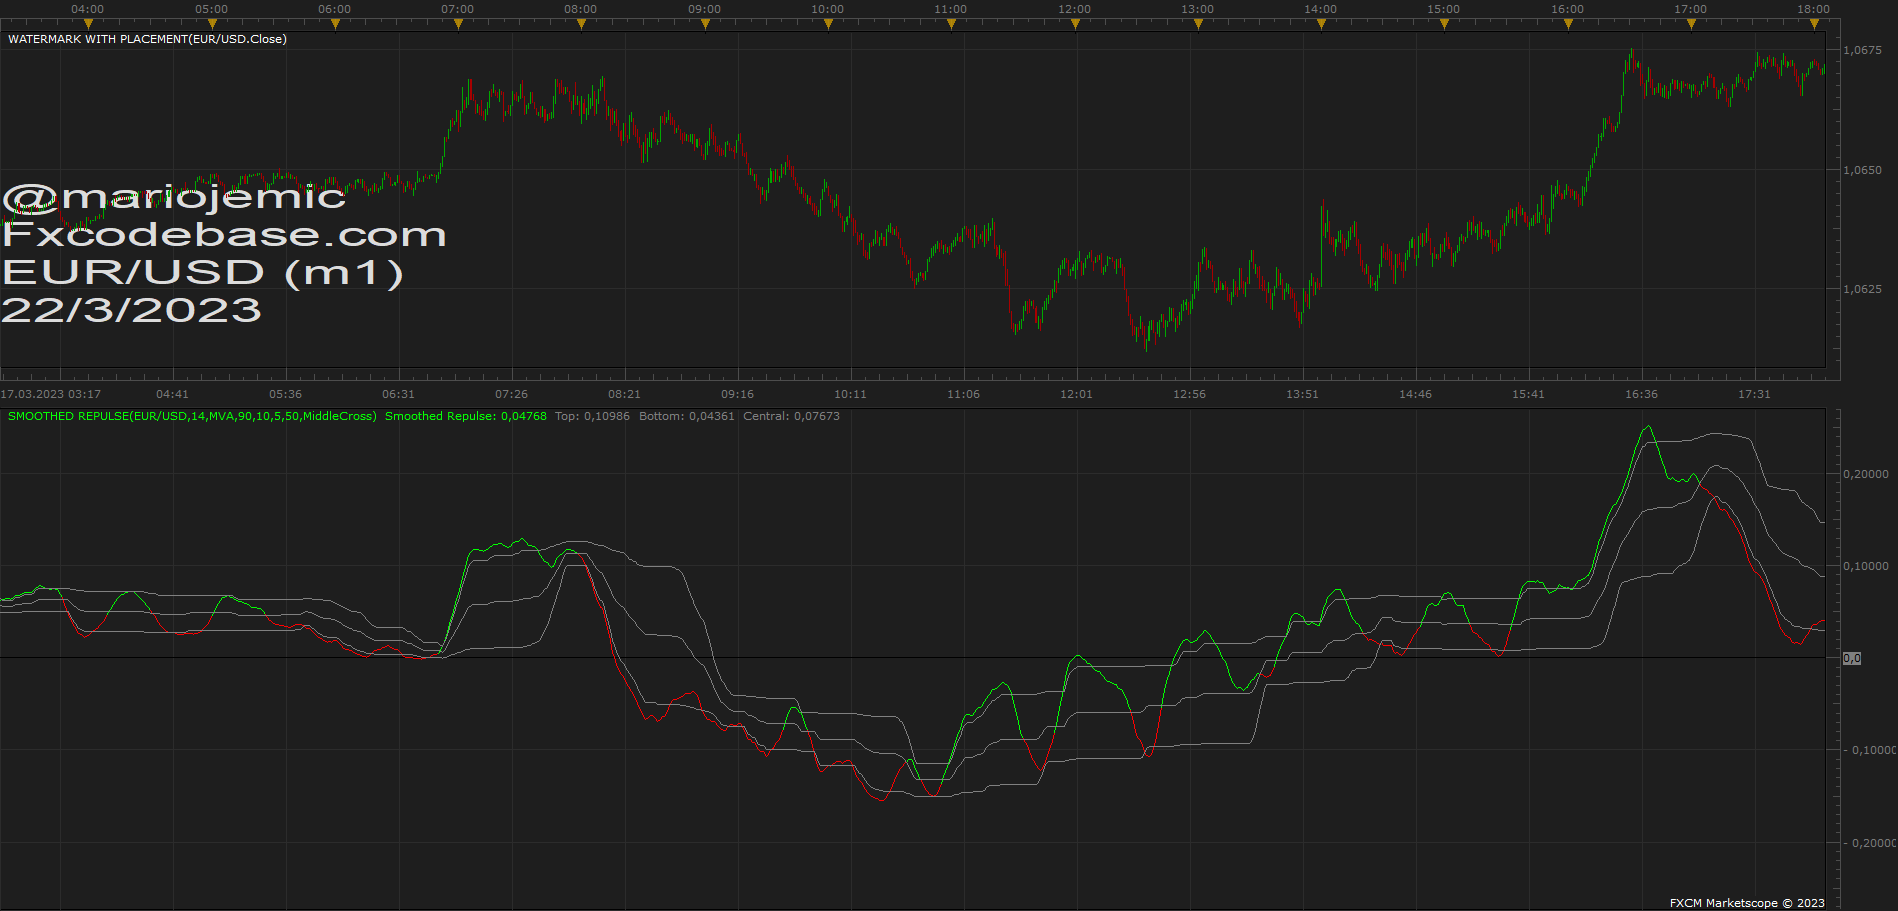1898x911 pixels.
Task: Click the 05:36 time axis label
Action: point(285,394)
